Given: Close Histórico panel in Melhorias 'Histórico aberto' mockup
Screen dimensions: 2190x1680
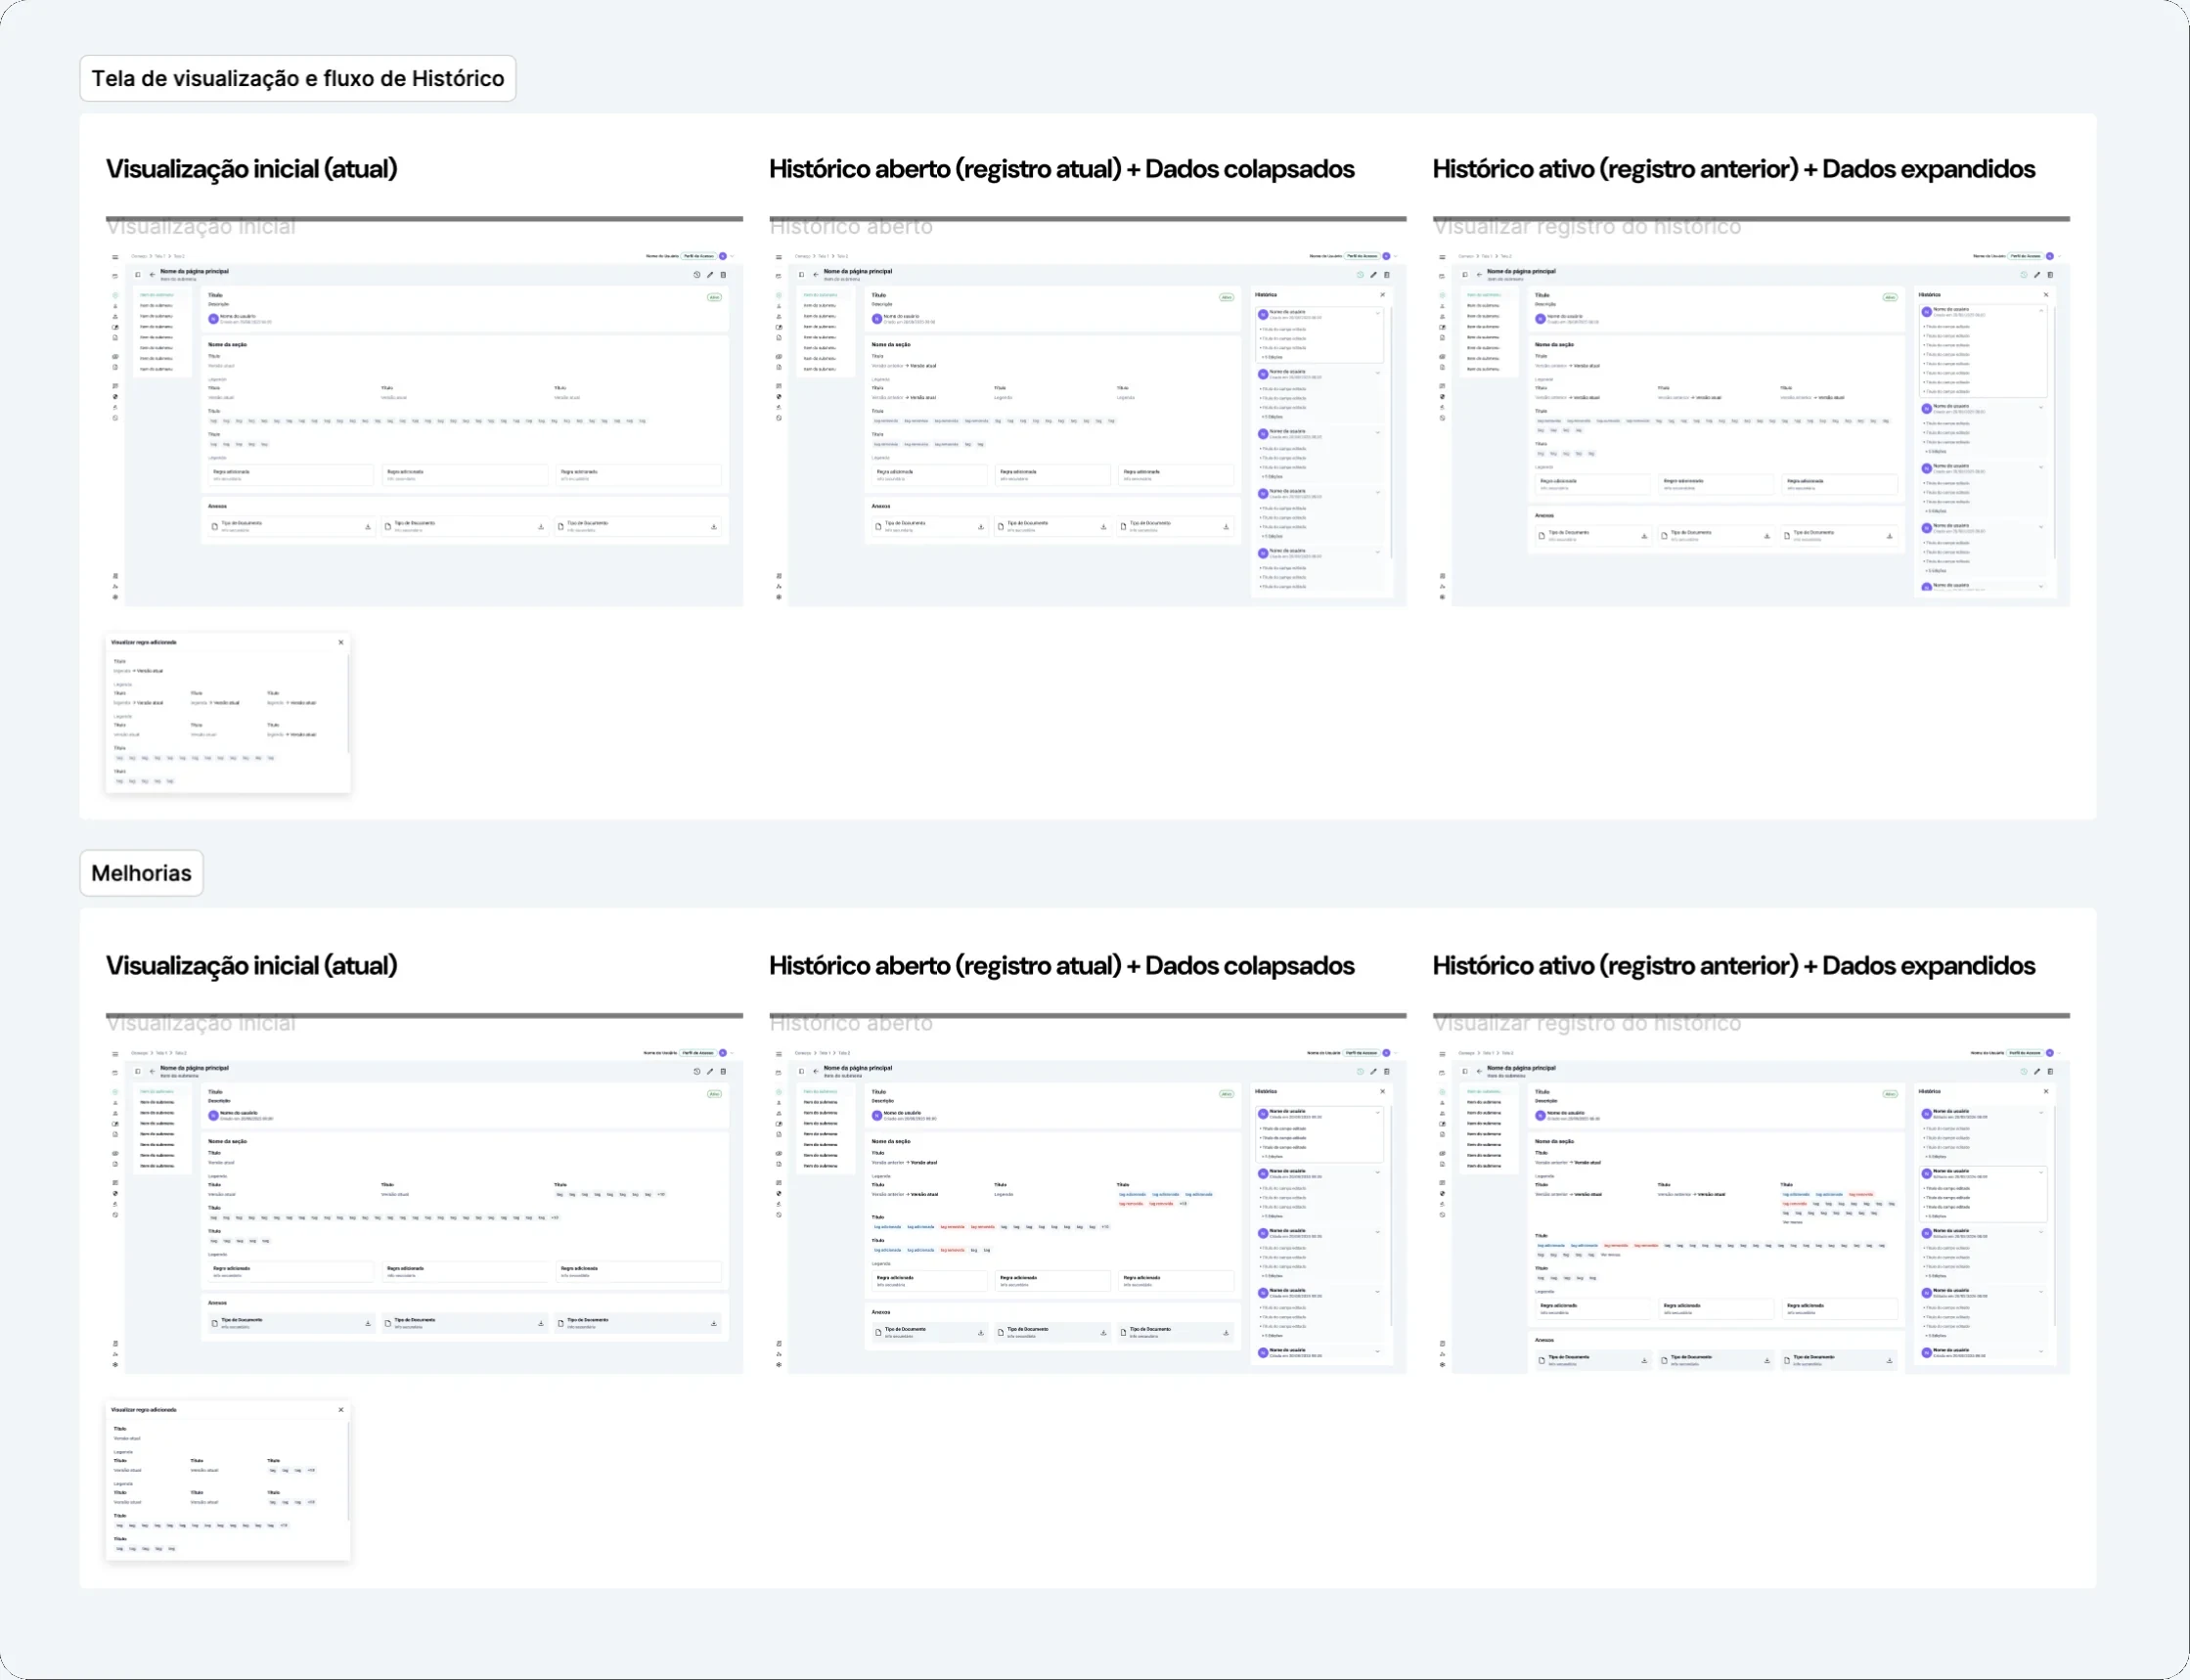Looking at the screenshot, I should pyautogui.click(x=1383, y=1091).
